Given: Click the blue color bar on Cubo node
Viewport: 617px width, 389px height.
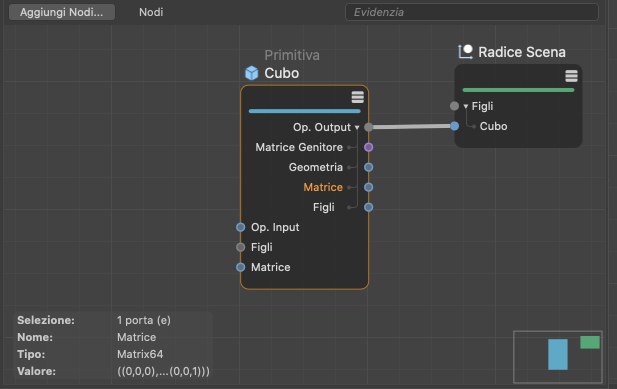Looking at the screenshot, I should [305, 111].
